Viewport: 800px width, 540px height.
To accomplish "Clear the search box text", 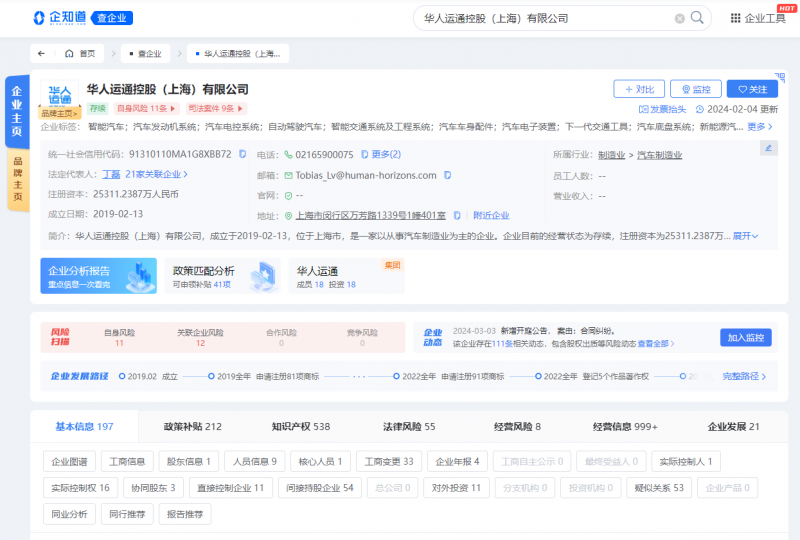I will pyautogui.click(x=680, y=19).
